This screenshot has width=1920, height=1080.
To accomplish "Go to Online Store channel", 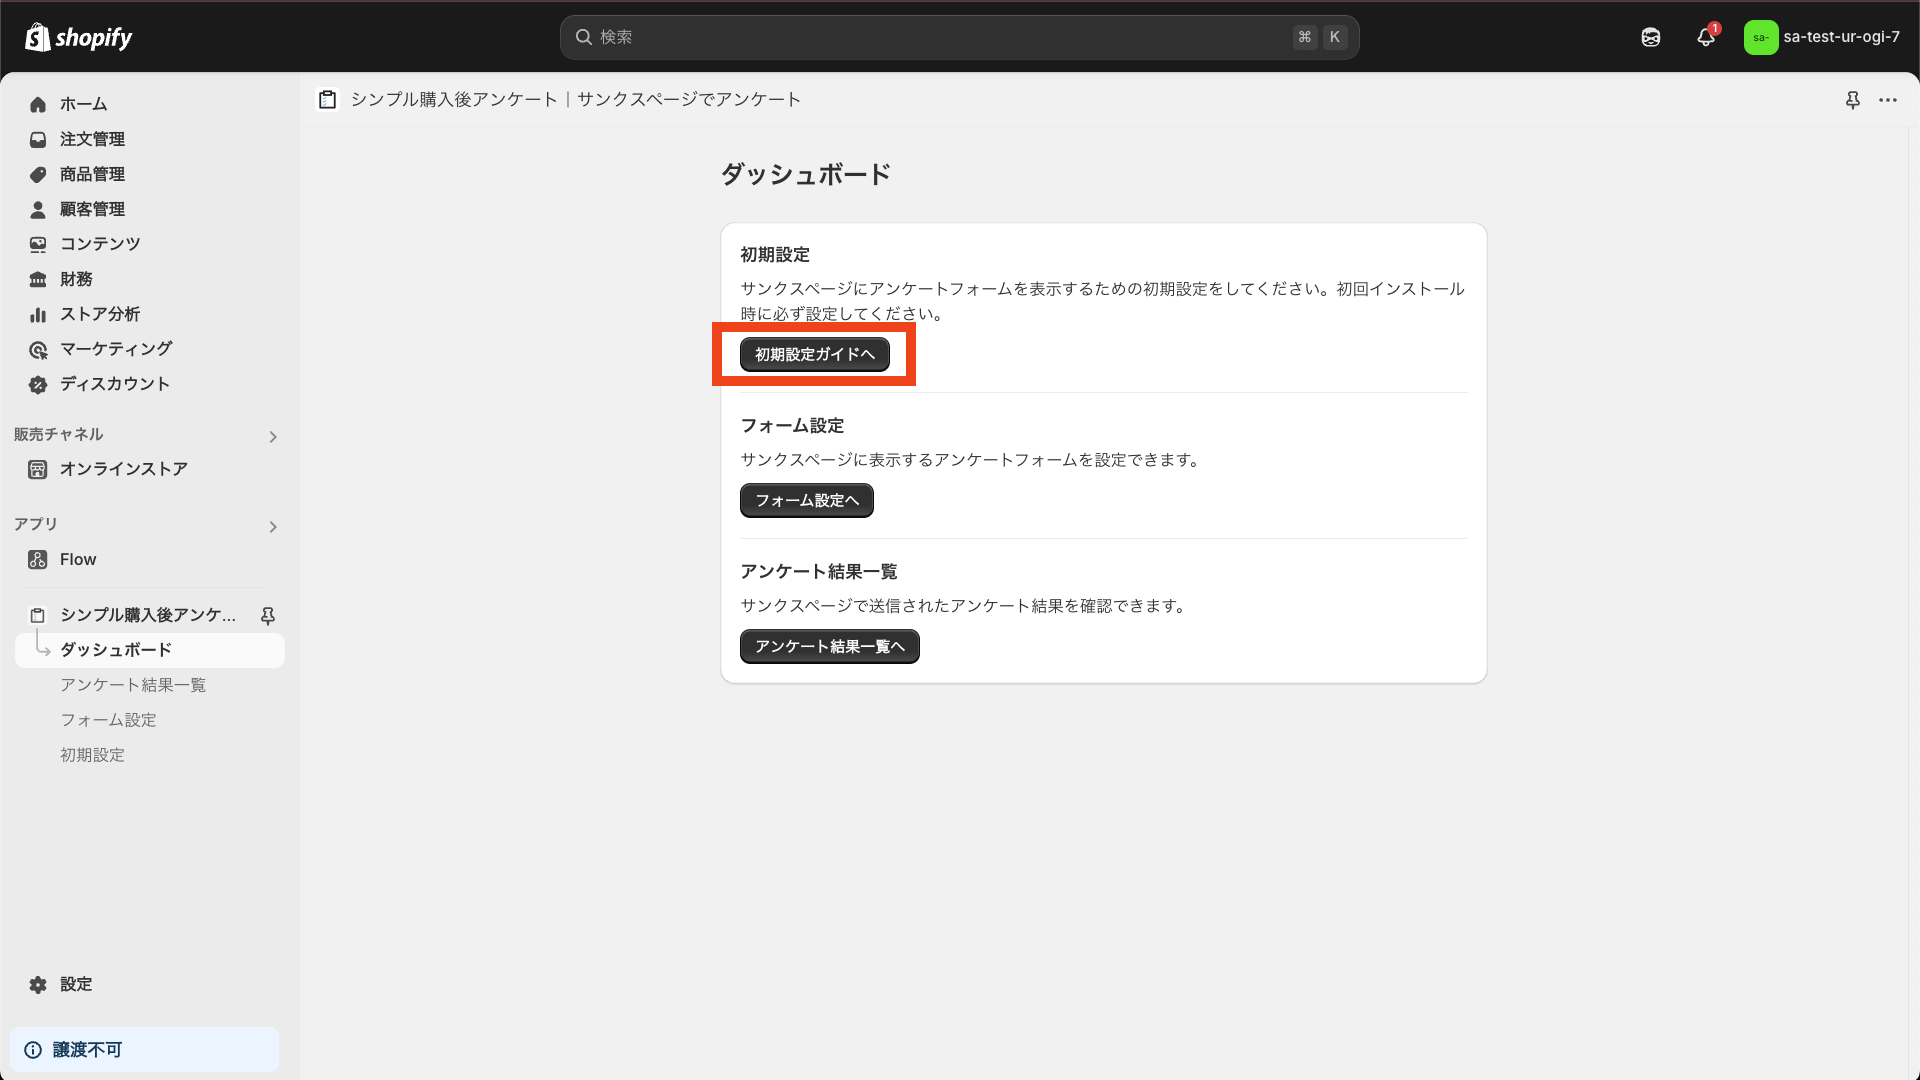I will pos(123,469).
